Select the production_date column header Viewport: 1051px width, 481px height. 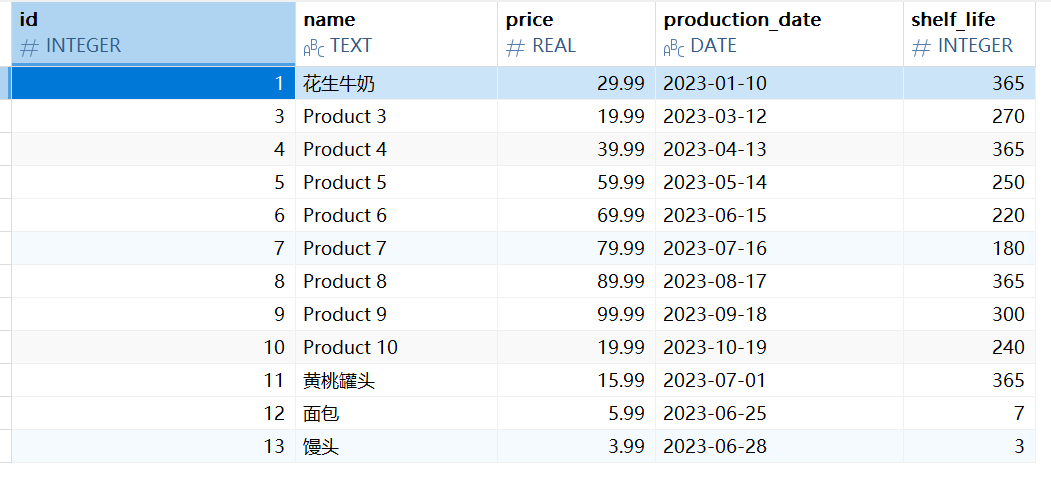click(x=780, y=33)
